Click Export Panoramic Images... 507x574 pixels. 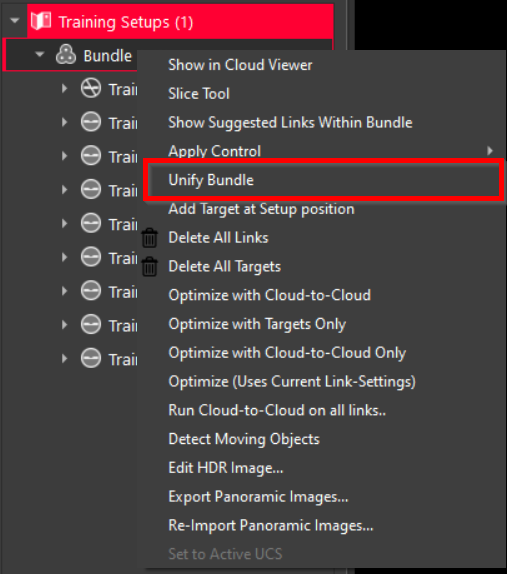[x=258, y=497]
